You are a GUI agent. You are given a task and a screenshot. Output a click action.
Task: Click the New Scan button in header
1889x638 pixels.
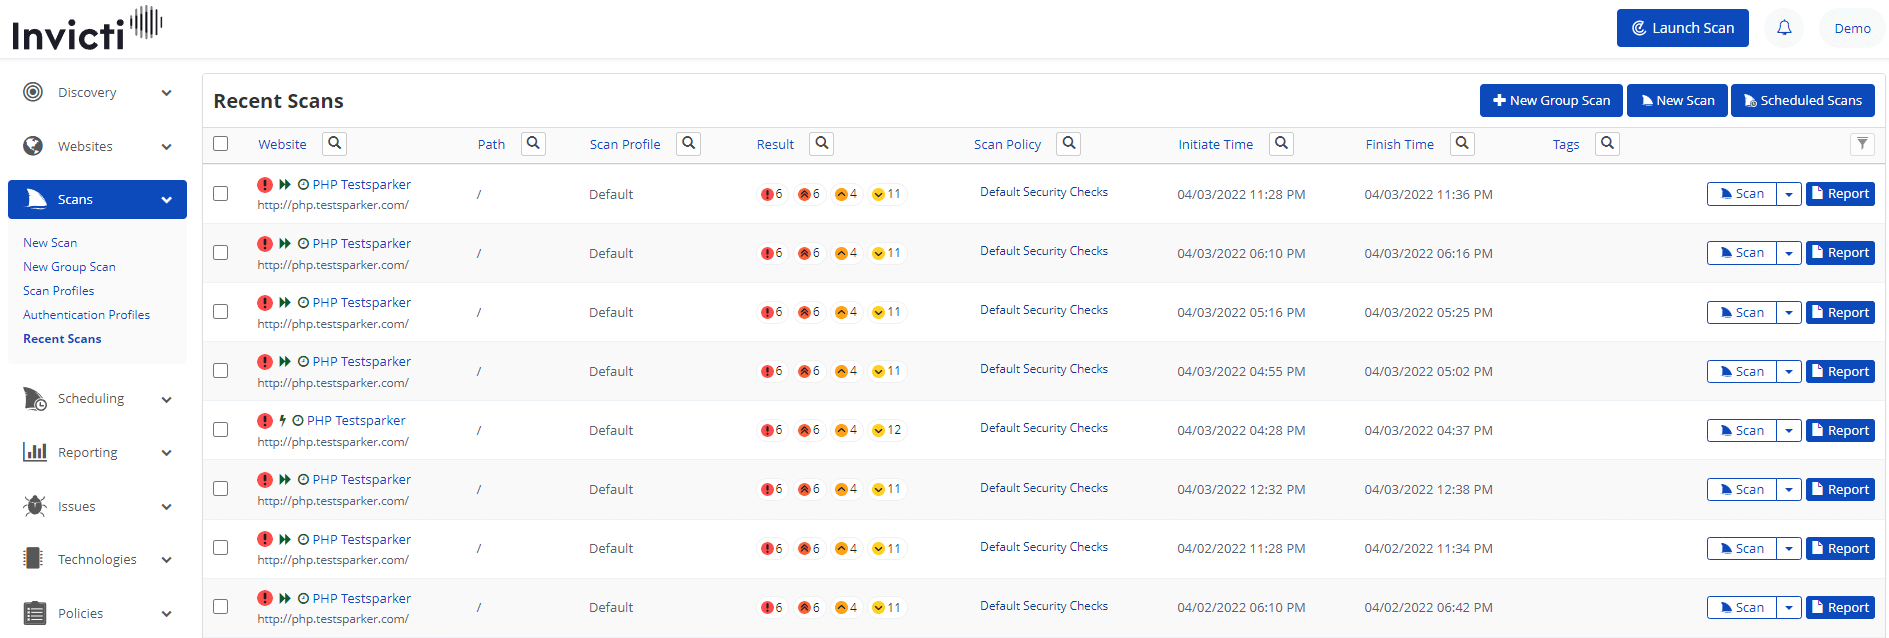(1677, 100)
